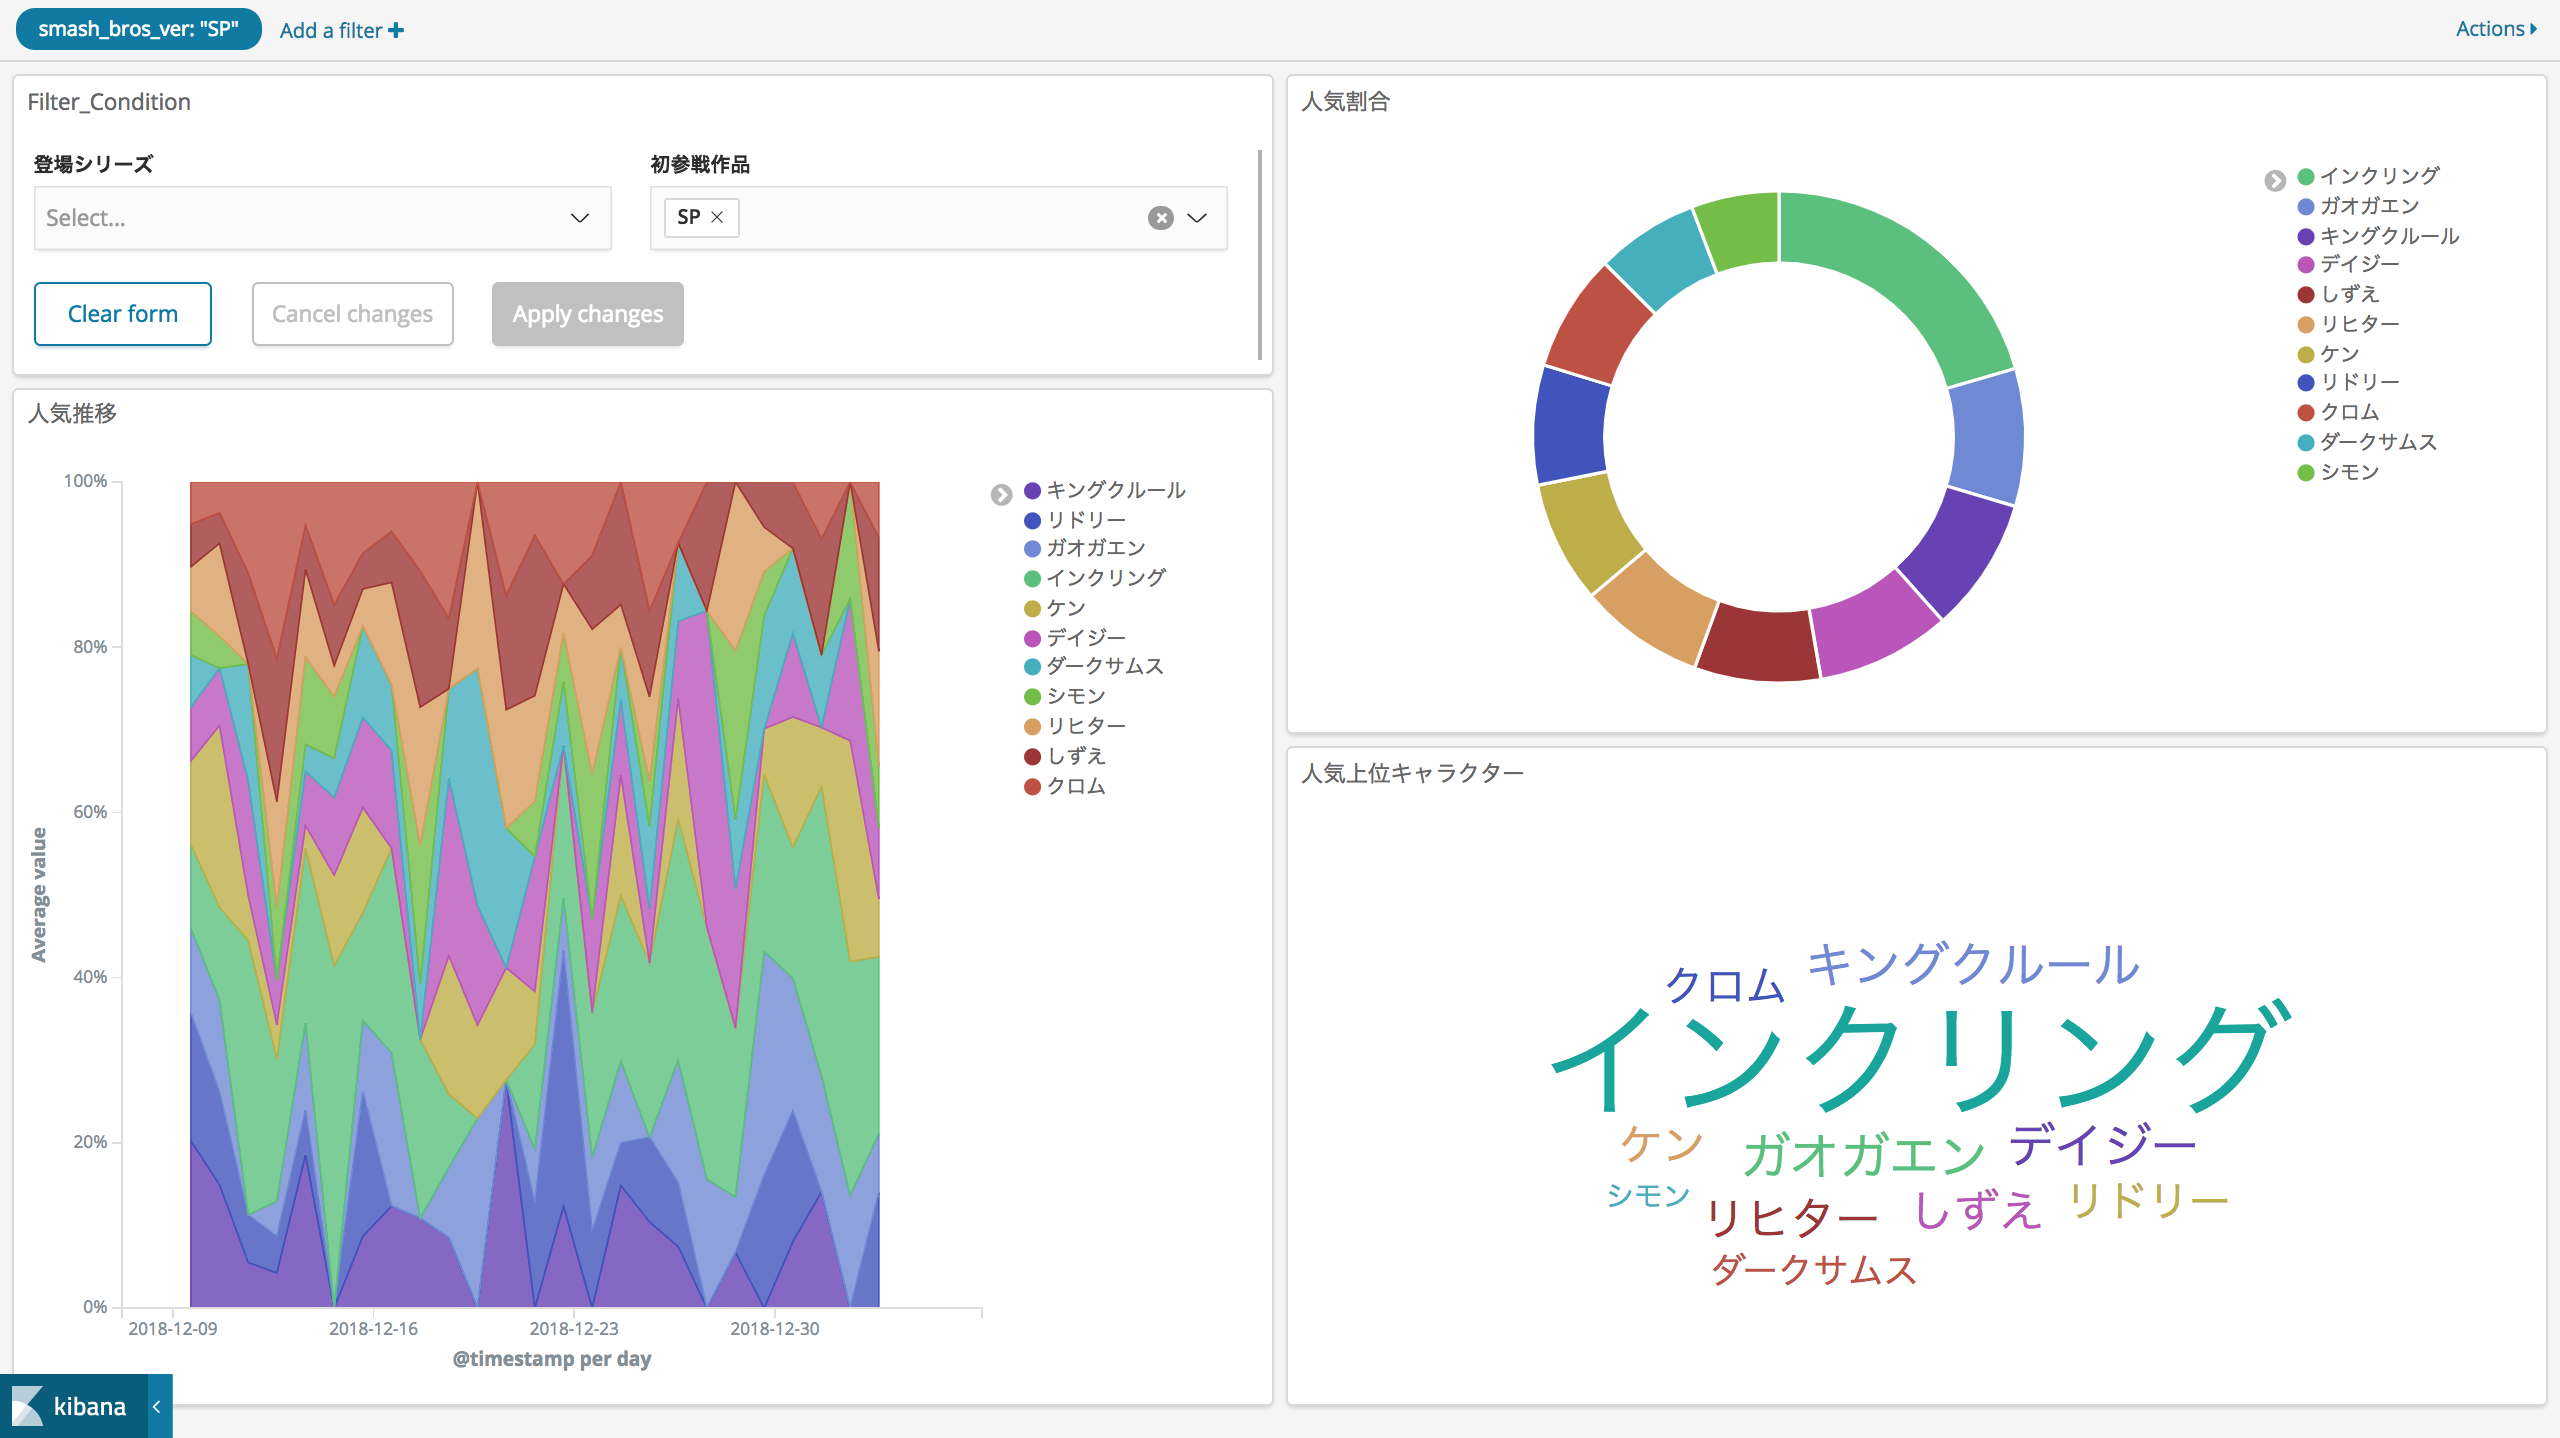Open the 初参戦作品 dropdown arrow
Screen dimensions: 2560x1438
(1197, 217)
